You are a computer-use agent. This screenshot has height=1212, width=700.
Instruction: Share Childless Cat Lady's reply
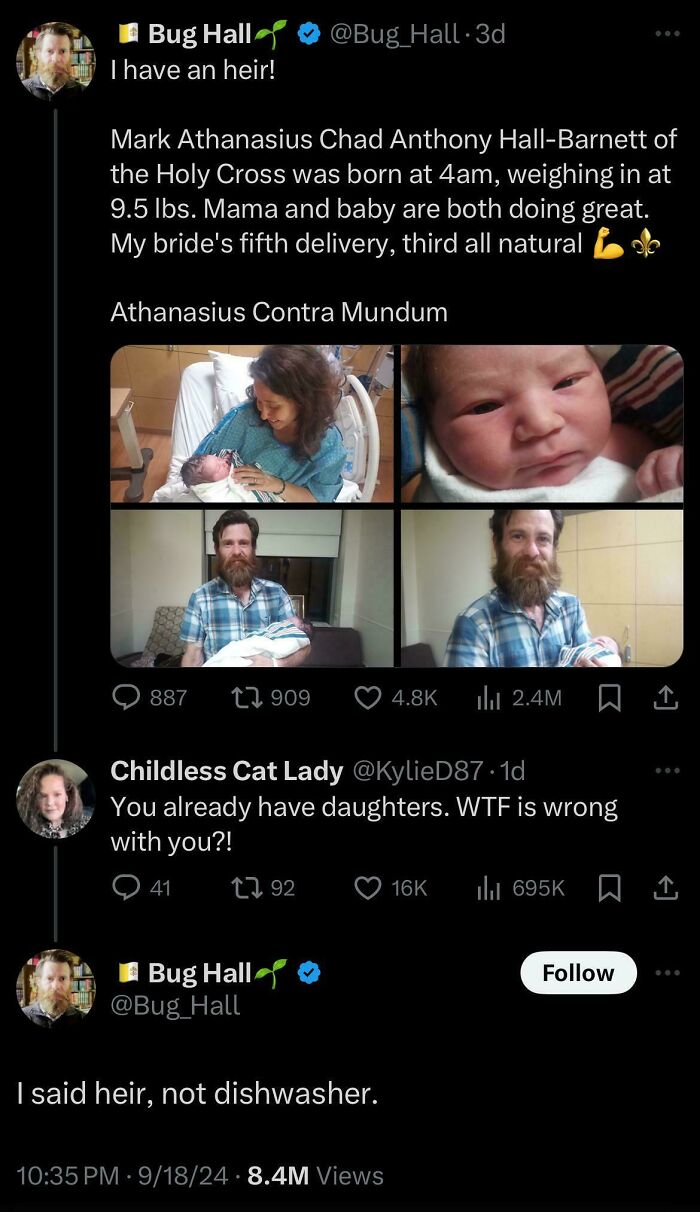665,887
